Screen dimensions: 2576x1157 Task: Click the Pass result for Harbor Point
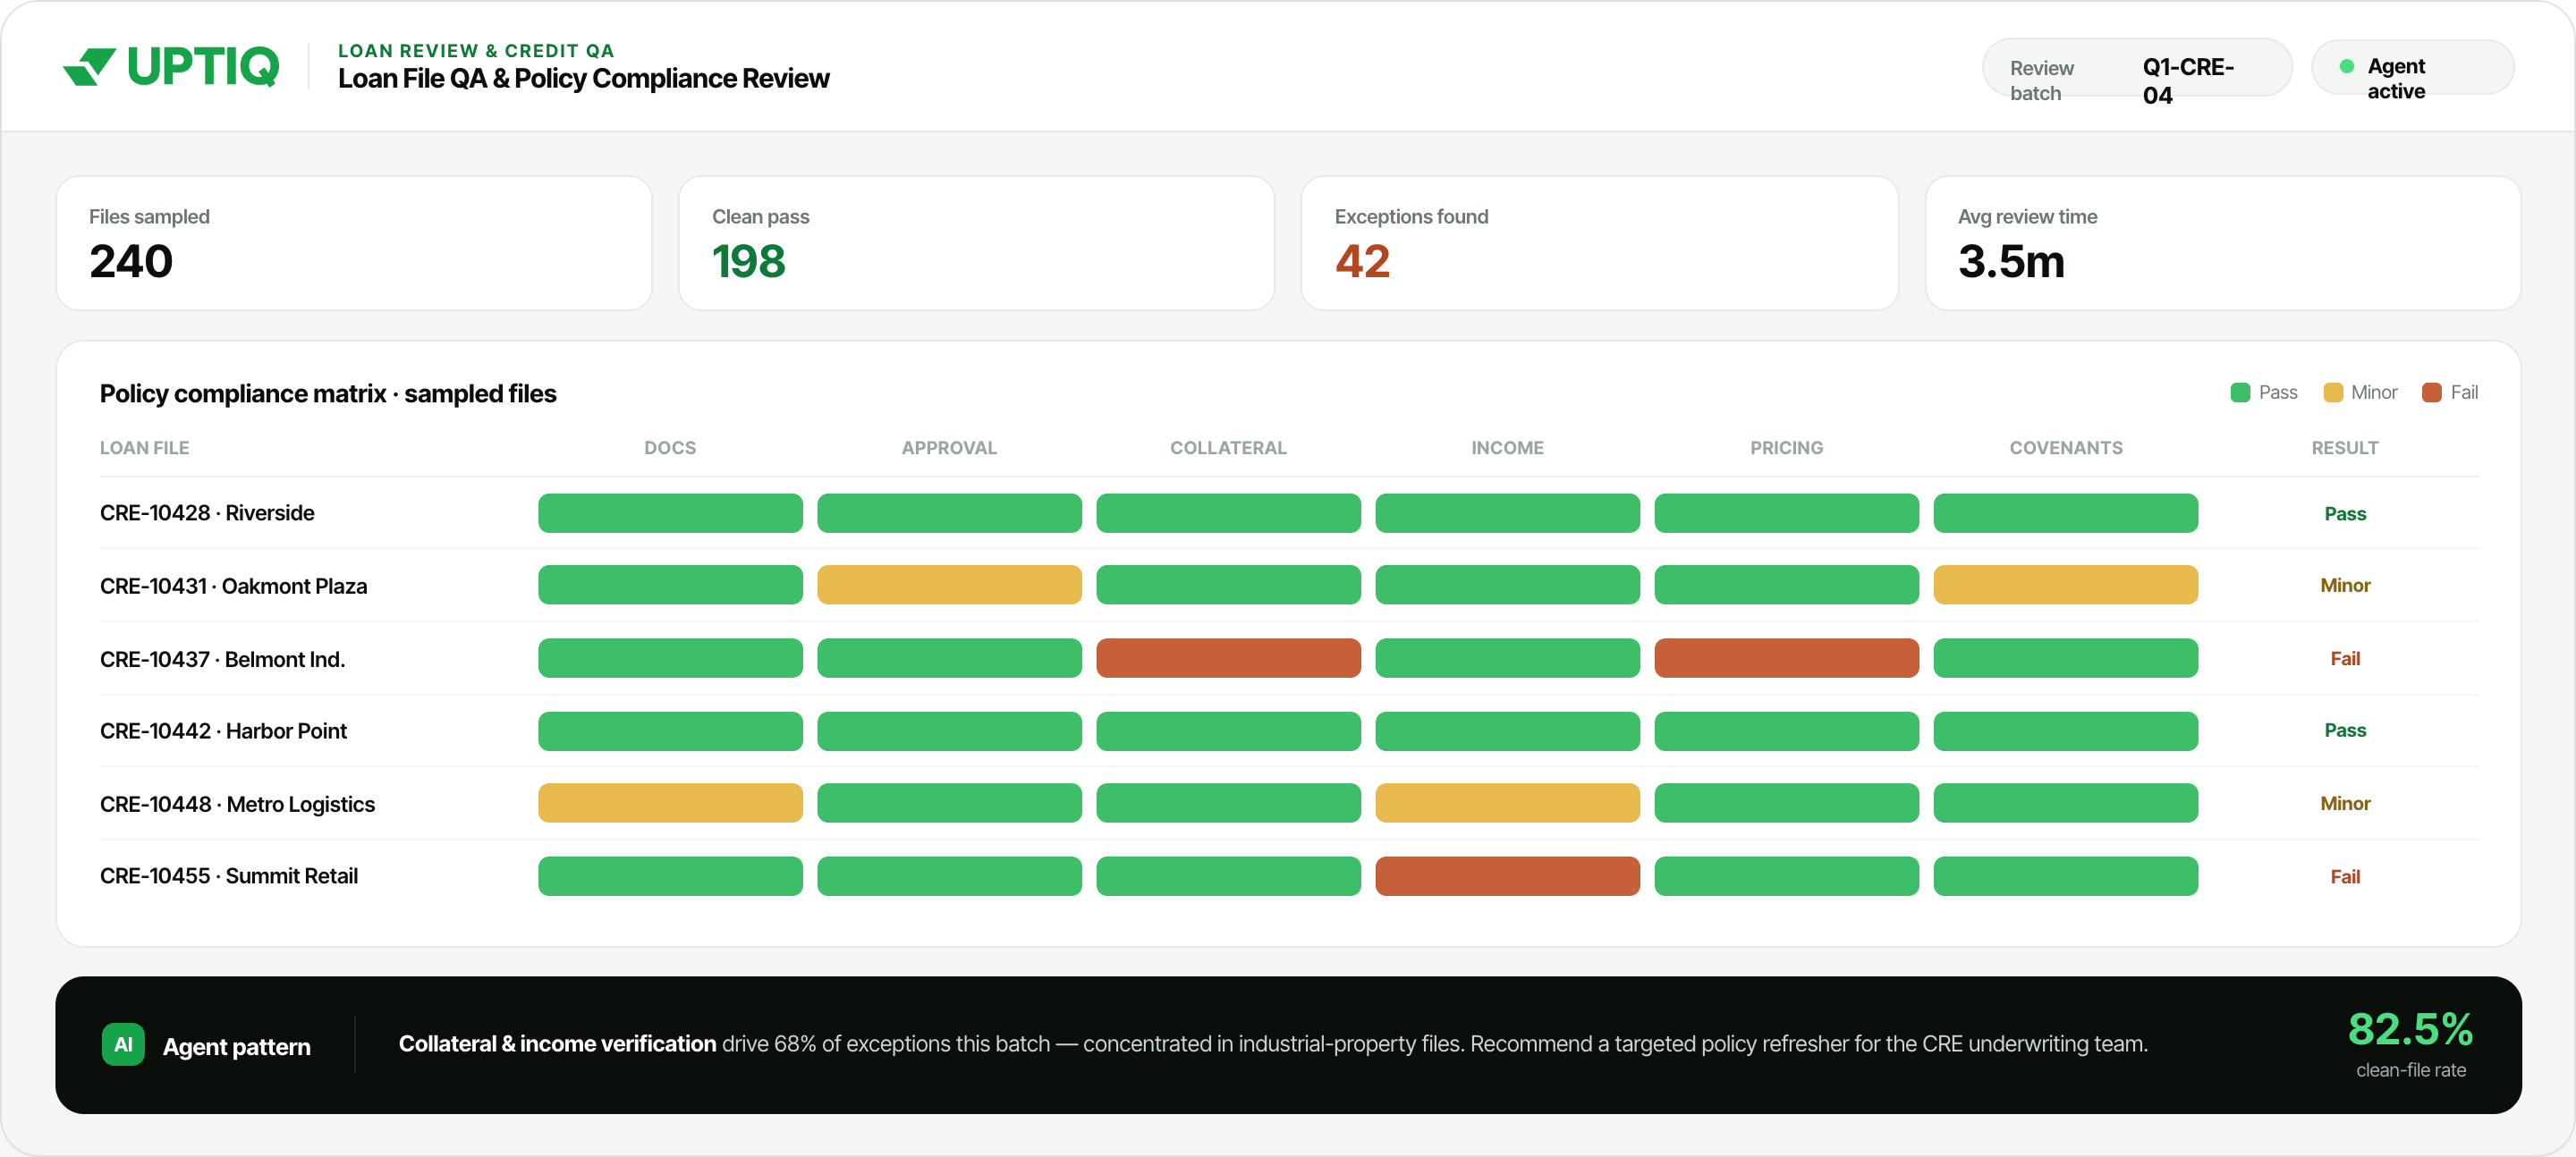pos(2344,731)
